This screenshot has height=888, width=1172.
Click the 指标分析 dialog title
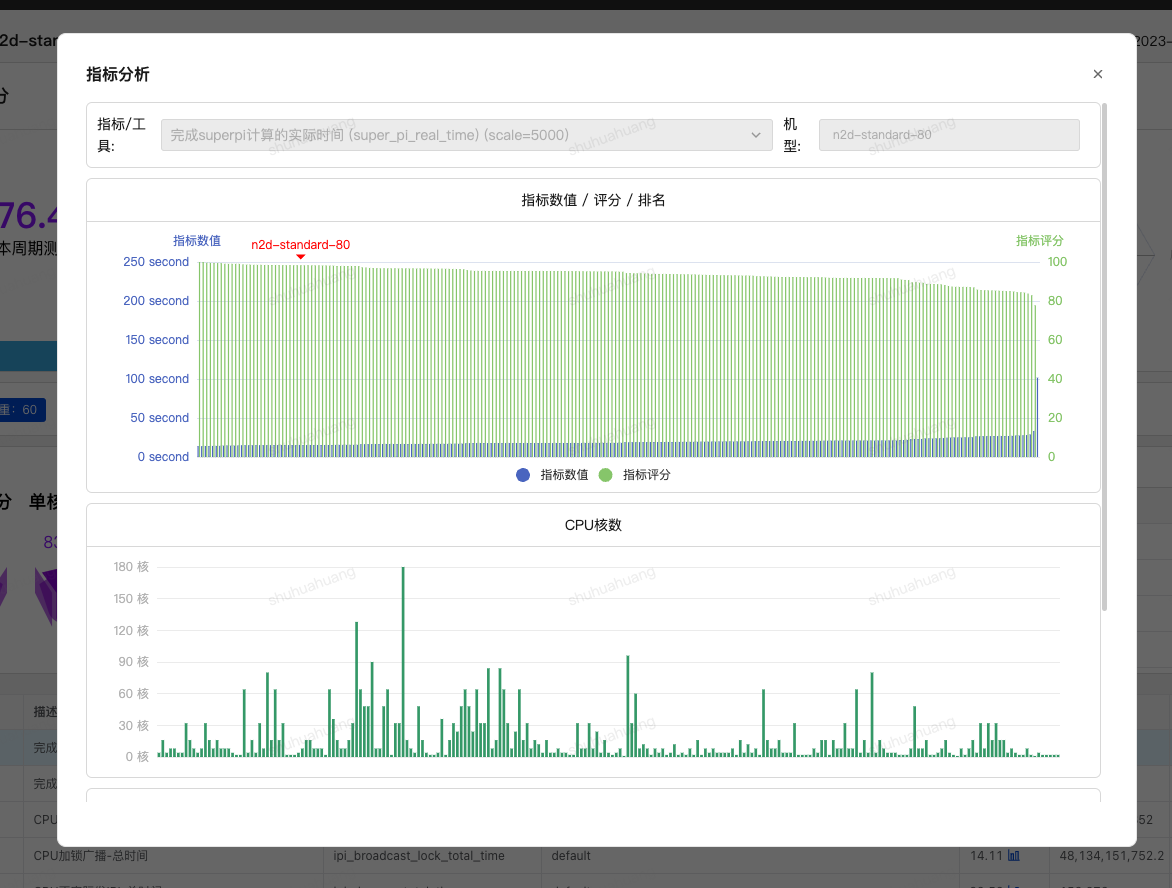point(118,74)
